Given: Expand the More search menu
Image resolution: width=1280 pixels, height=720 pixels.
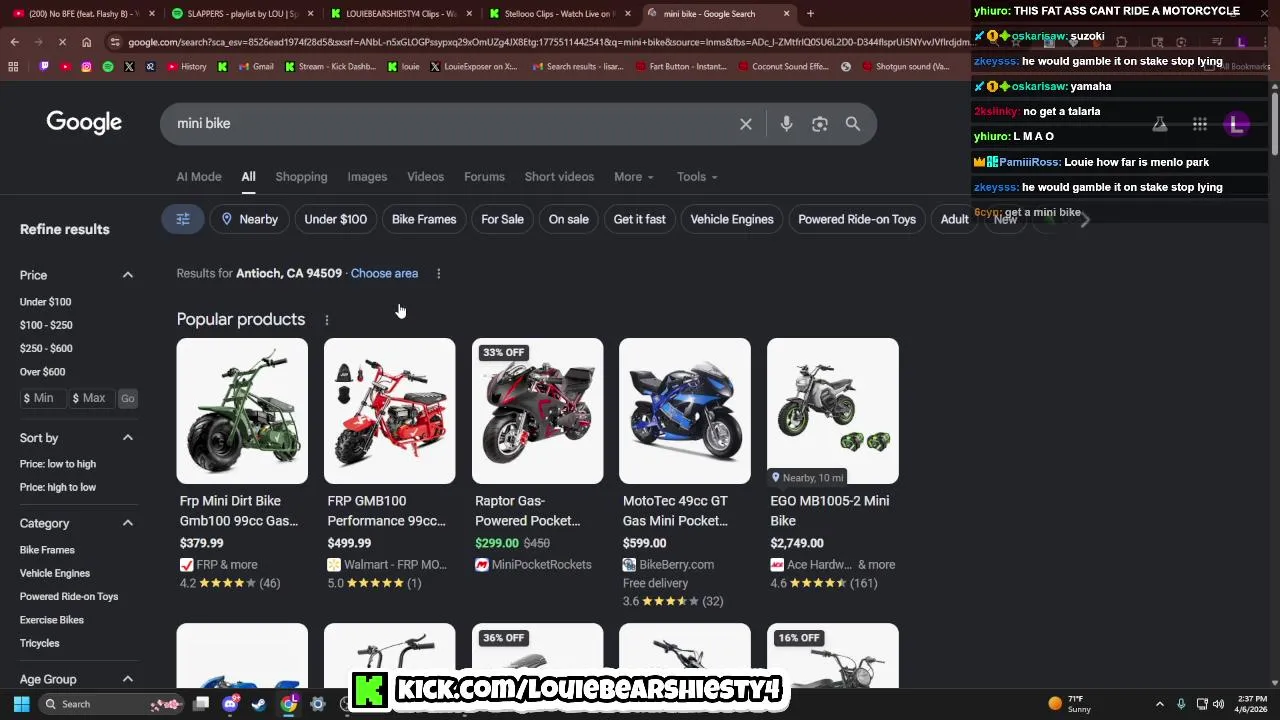Looking at the screenshot, I should pyautogui.click(x=634, y=177).
